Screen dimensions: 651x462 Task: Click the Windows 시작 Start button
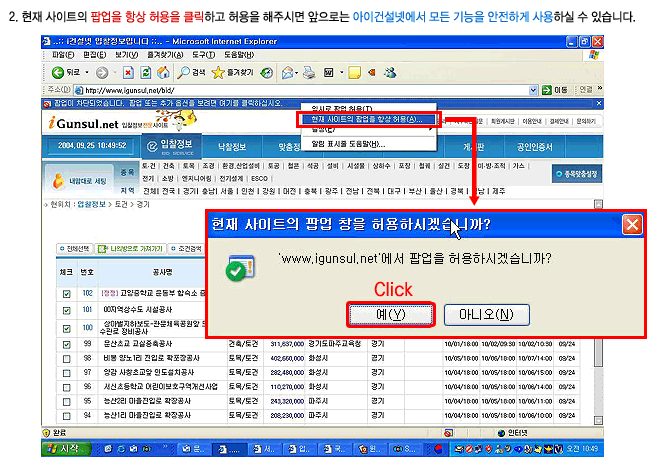(x=67, y=449)
